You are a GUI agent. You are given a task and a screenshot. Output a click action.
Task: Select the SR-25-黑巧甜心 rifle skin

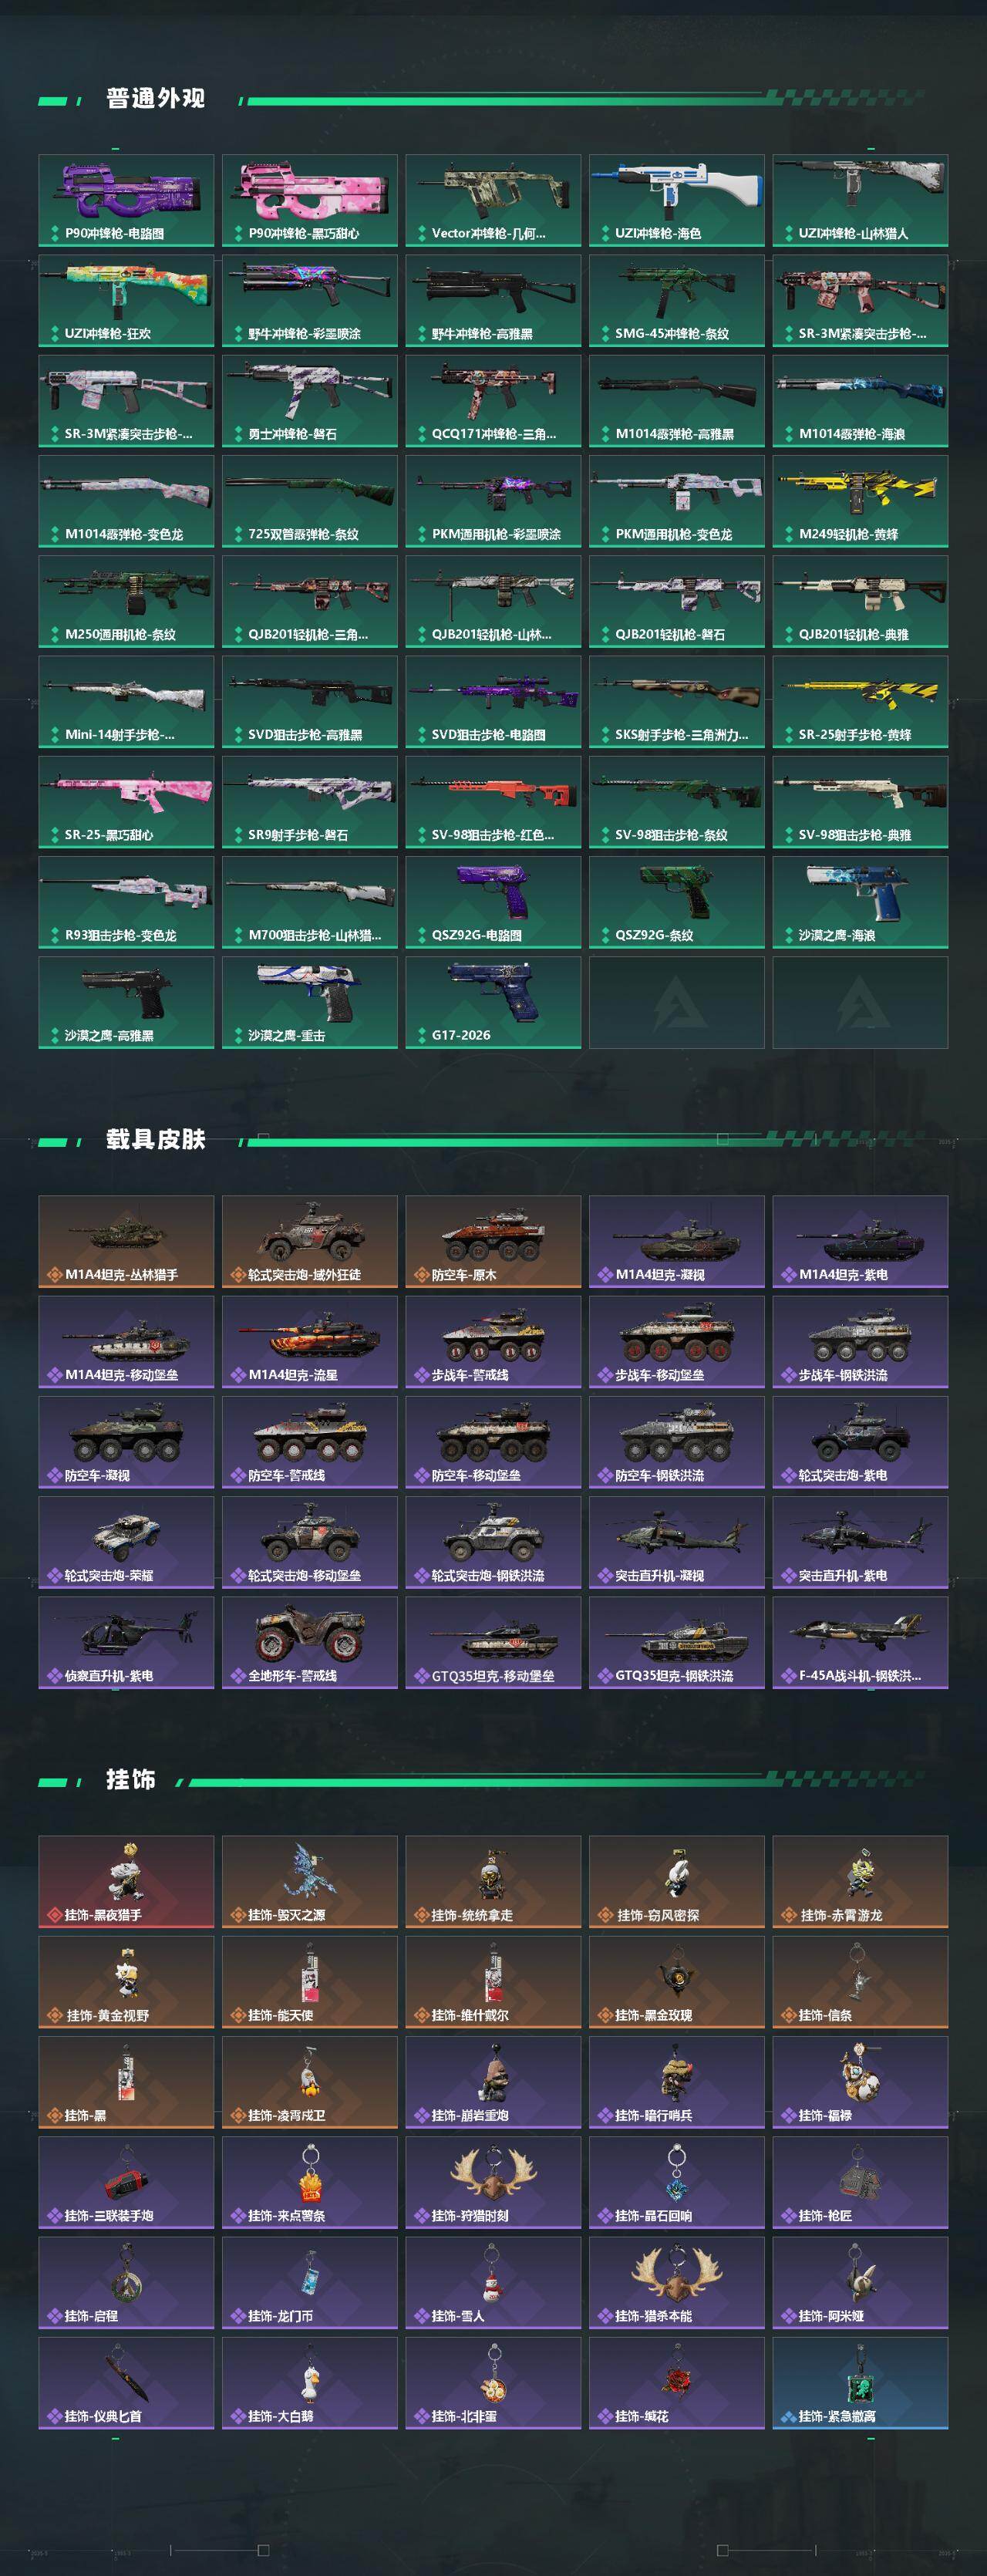click(126, 802)
